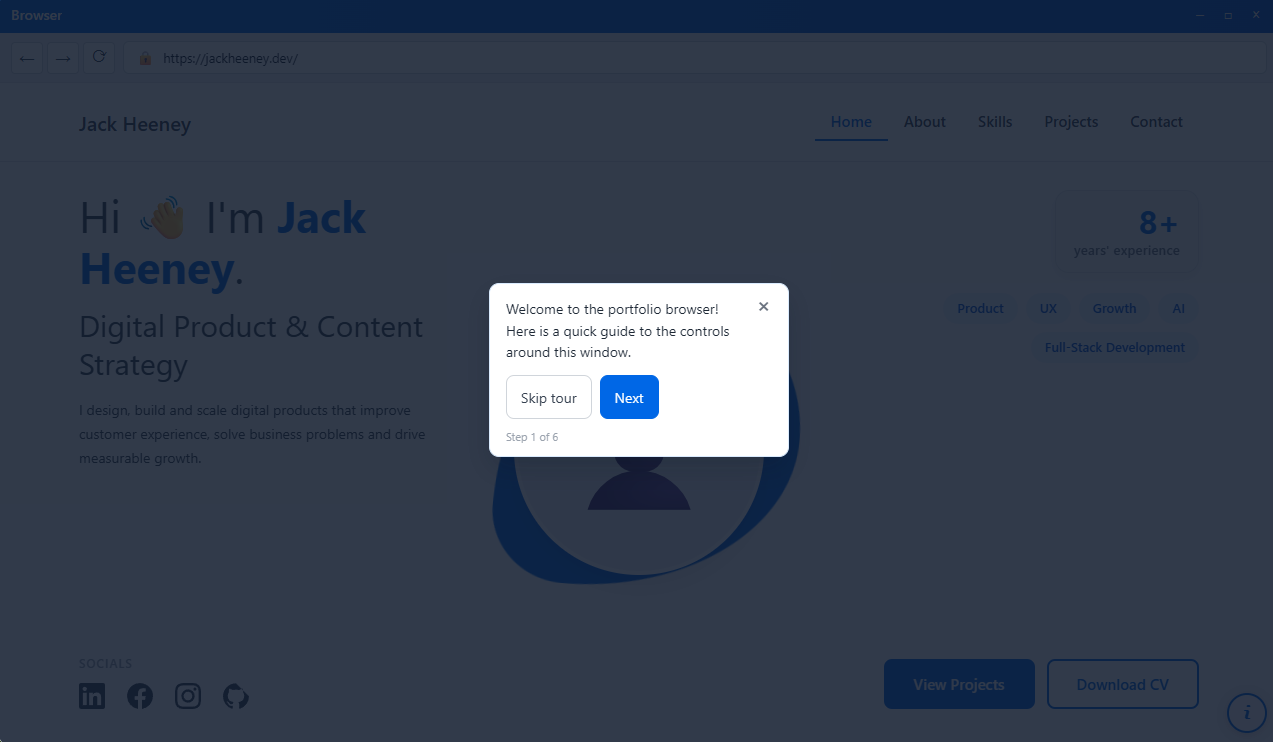The image size is (1273, 742).
Task: Click the padlock icon in address bar
Action: [145, 58]
